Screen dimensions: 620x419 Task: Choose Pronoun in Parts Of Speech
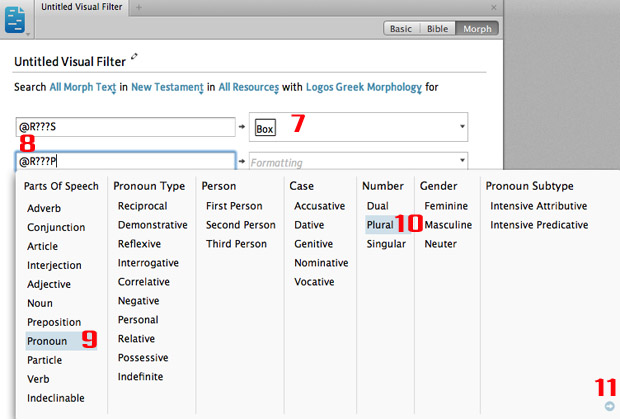47,341
